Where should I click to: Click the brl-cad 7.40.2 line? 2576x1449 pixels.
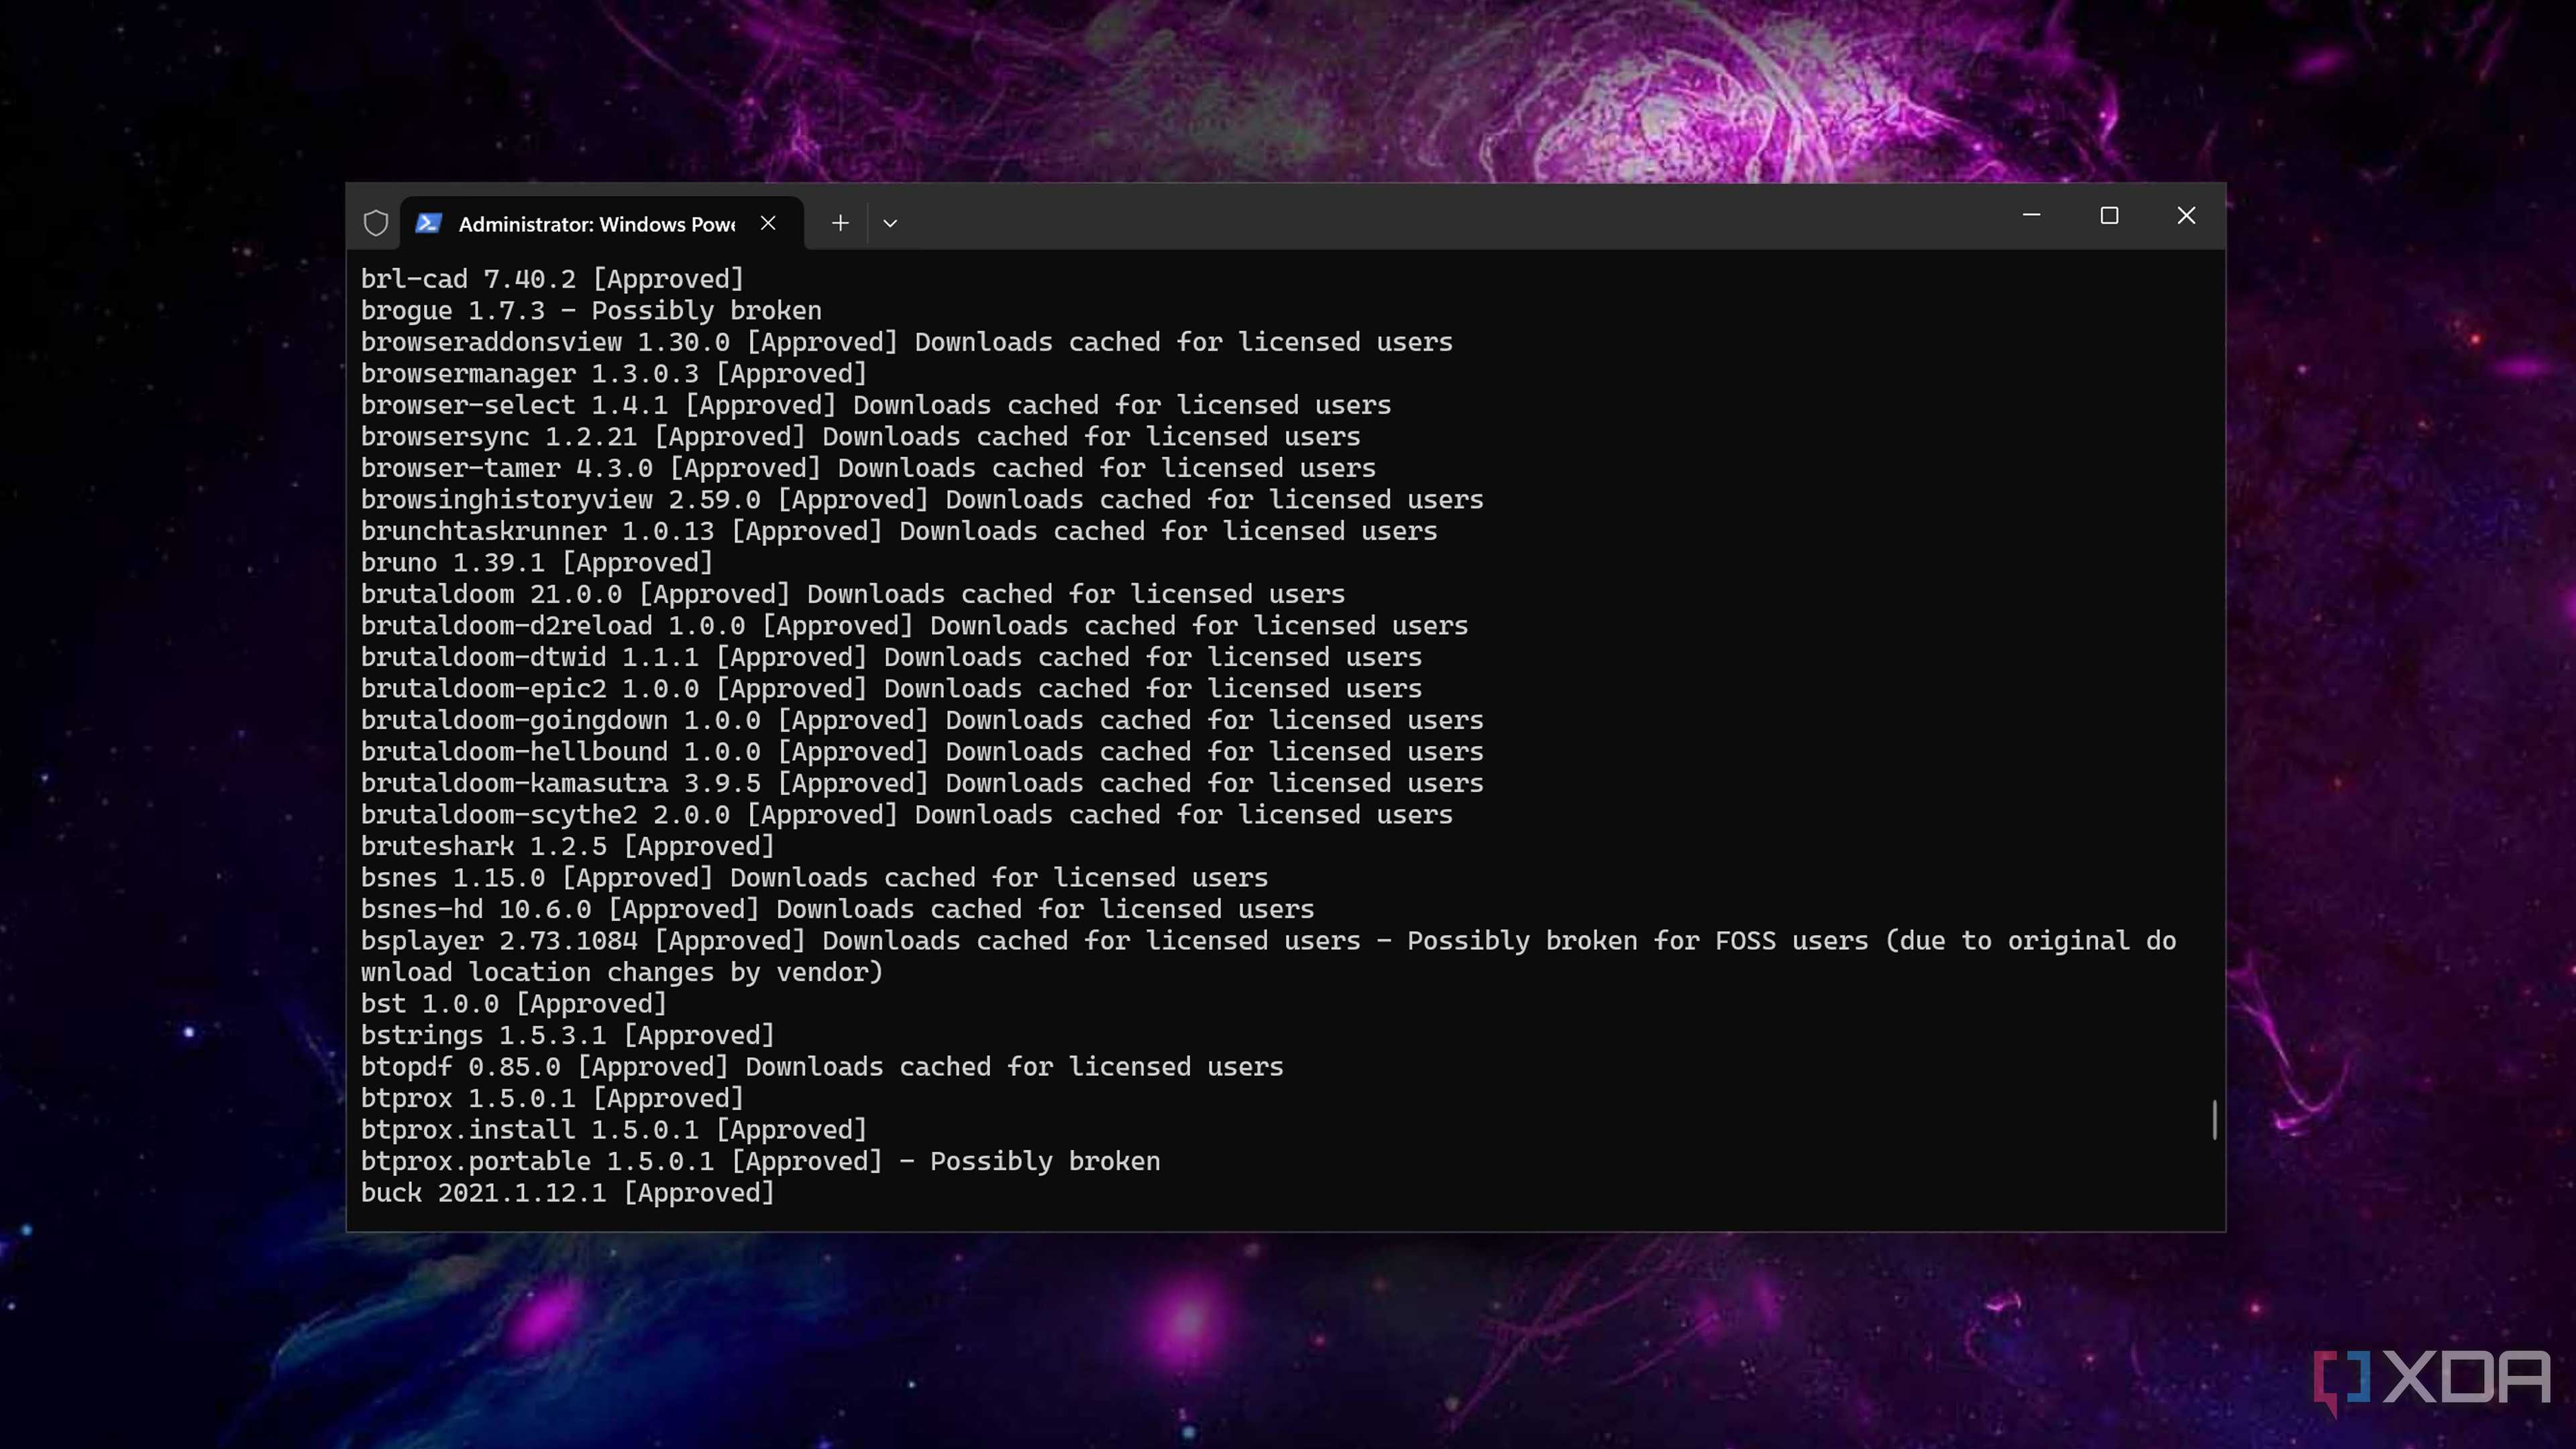[x=552, y=279]
